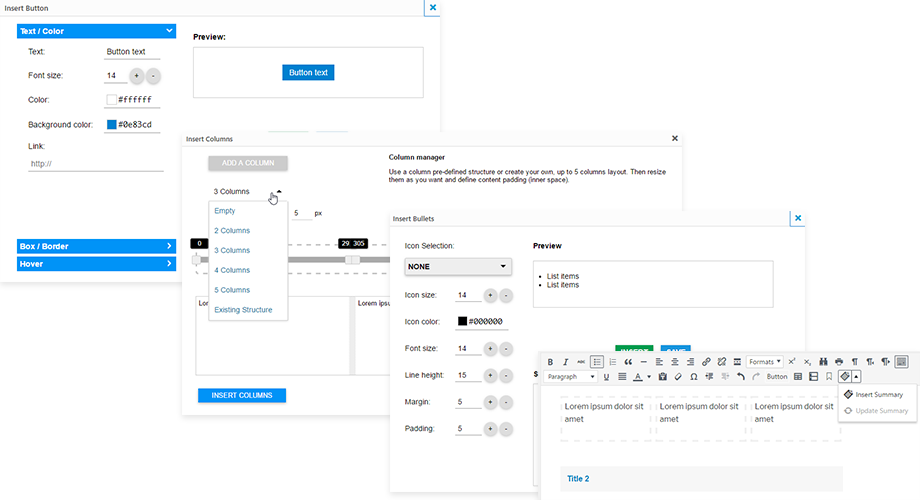Click the print icon in editor toolbar
The height and width of the screenshot is (500, 920).
pos(839,362)
